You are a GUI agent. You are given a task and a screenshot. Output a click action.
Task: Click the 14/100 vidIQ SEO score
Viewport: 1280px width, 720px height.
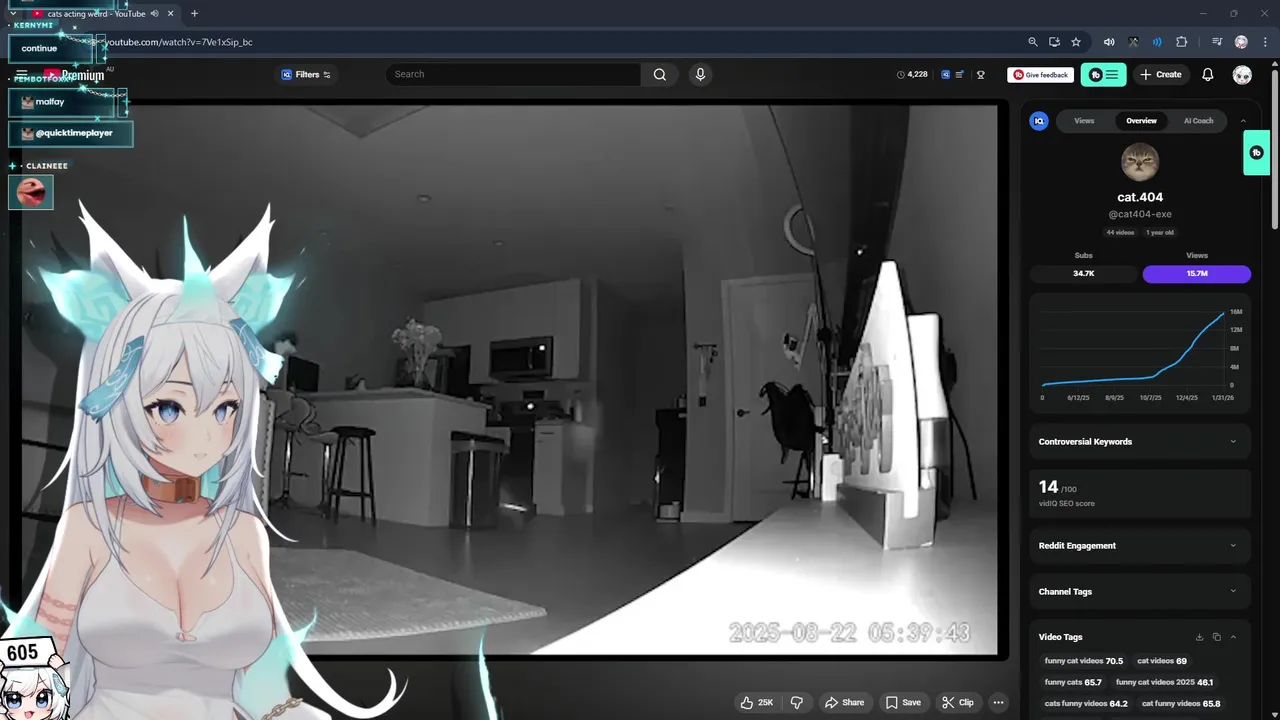(1140, 492)
